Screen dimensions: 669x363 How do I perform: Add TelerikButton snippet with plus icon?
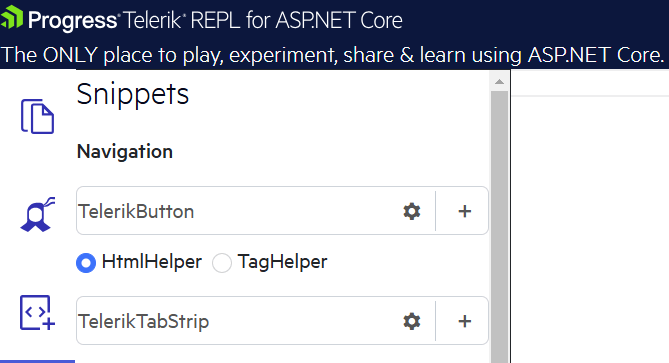(x=465, y=211)
